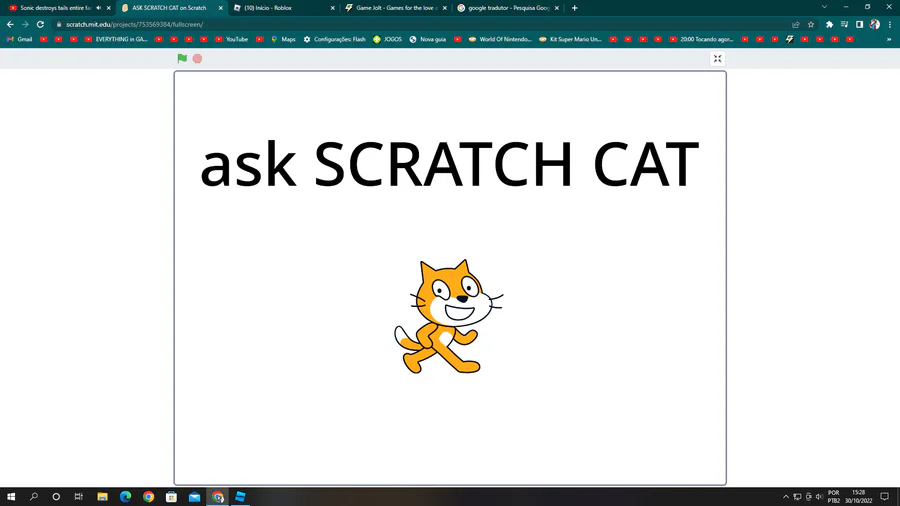Click the green flag to start project
Image resolution: width=900 pixels, height=506 pixels.
[182, 58]
